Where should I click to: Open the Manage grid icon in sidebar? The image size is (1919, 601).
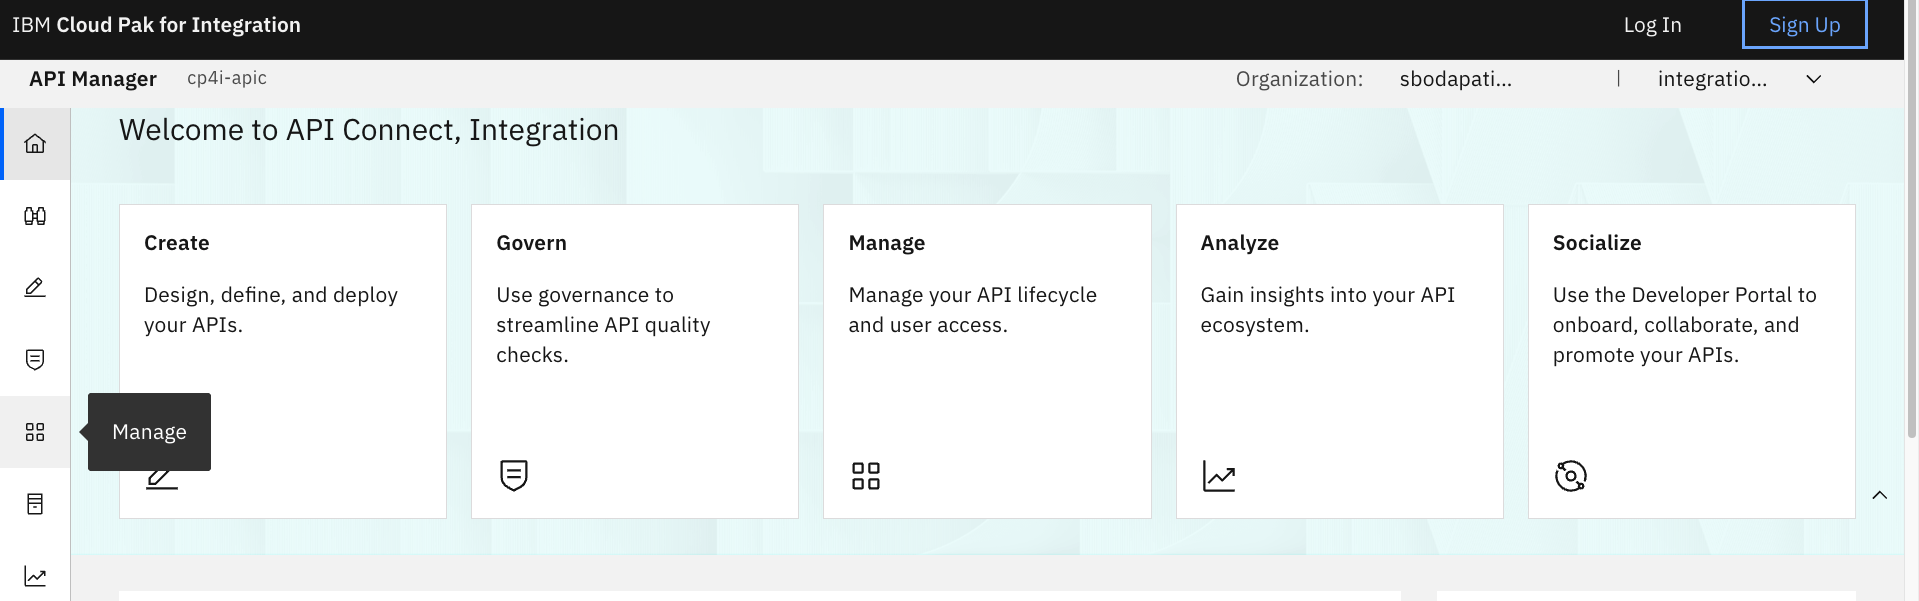pyautogui.click(x=35, y=432)
